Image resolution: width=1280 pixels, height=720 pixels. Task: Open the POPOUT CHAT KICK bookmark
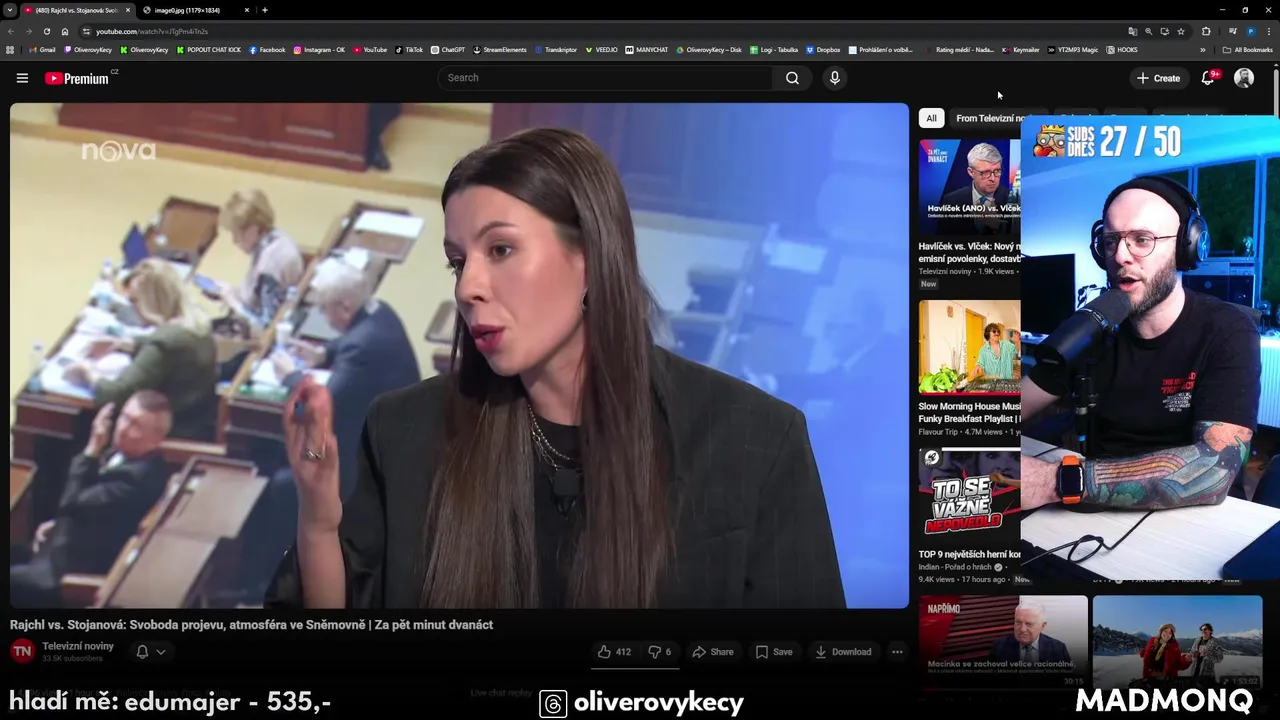[209, 49]
